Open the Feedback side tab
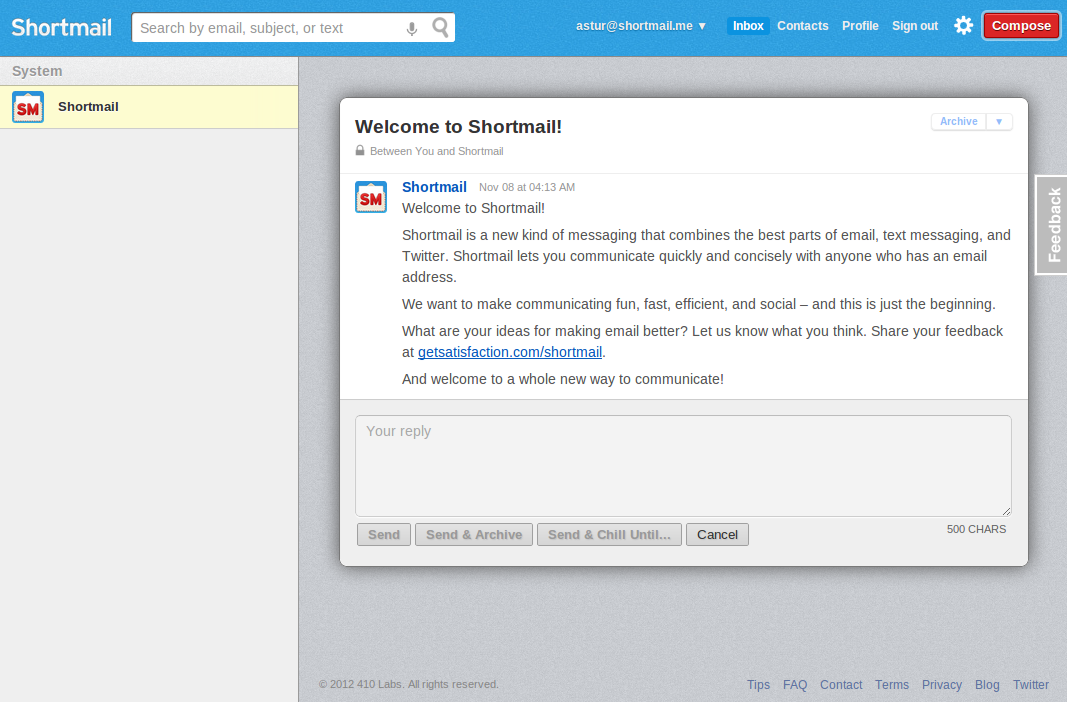This screenshot has height=702, width=1067. 1052,225
